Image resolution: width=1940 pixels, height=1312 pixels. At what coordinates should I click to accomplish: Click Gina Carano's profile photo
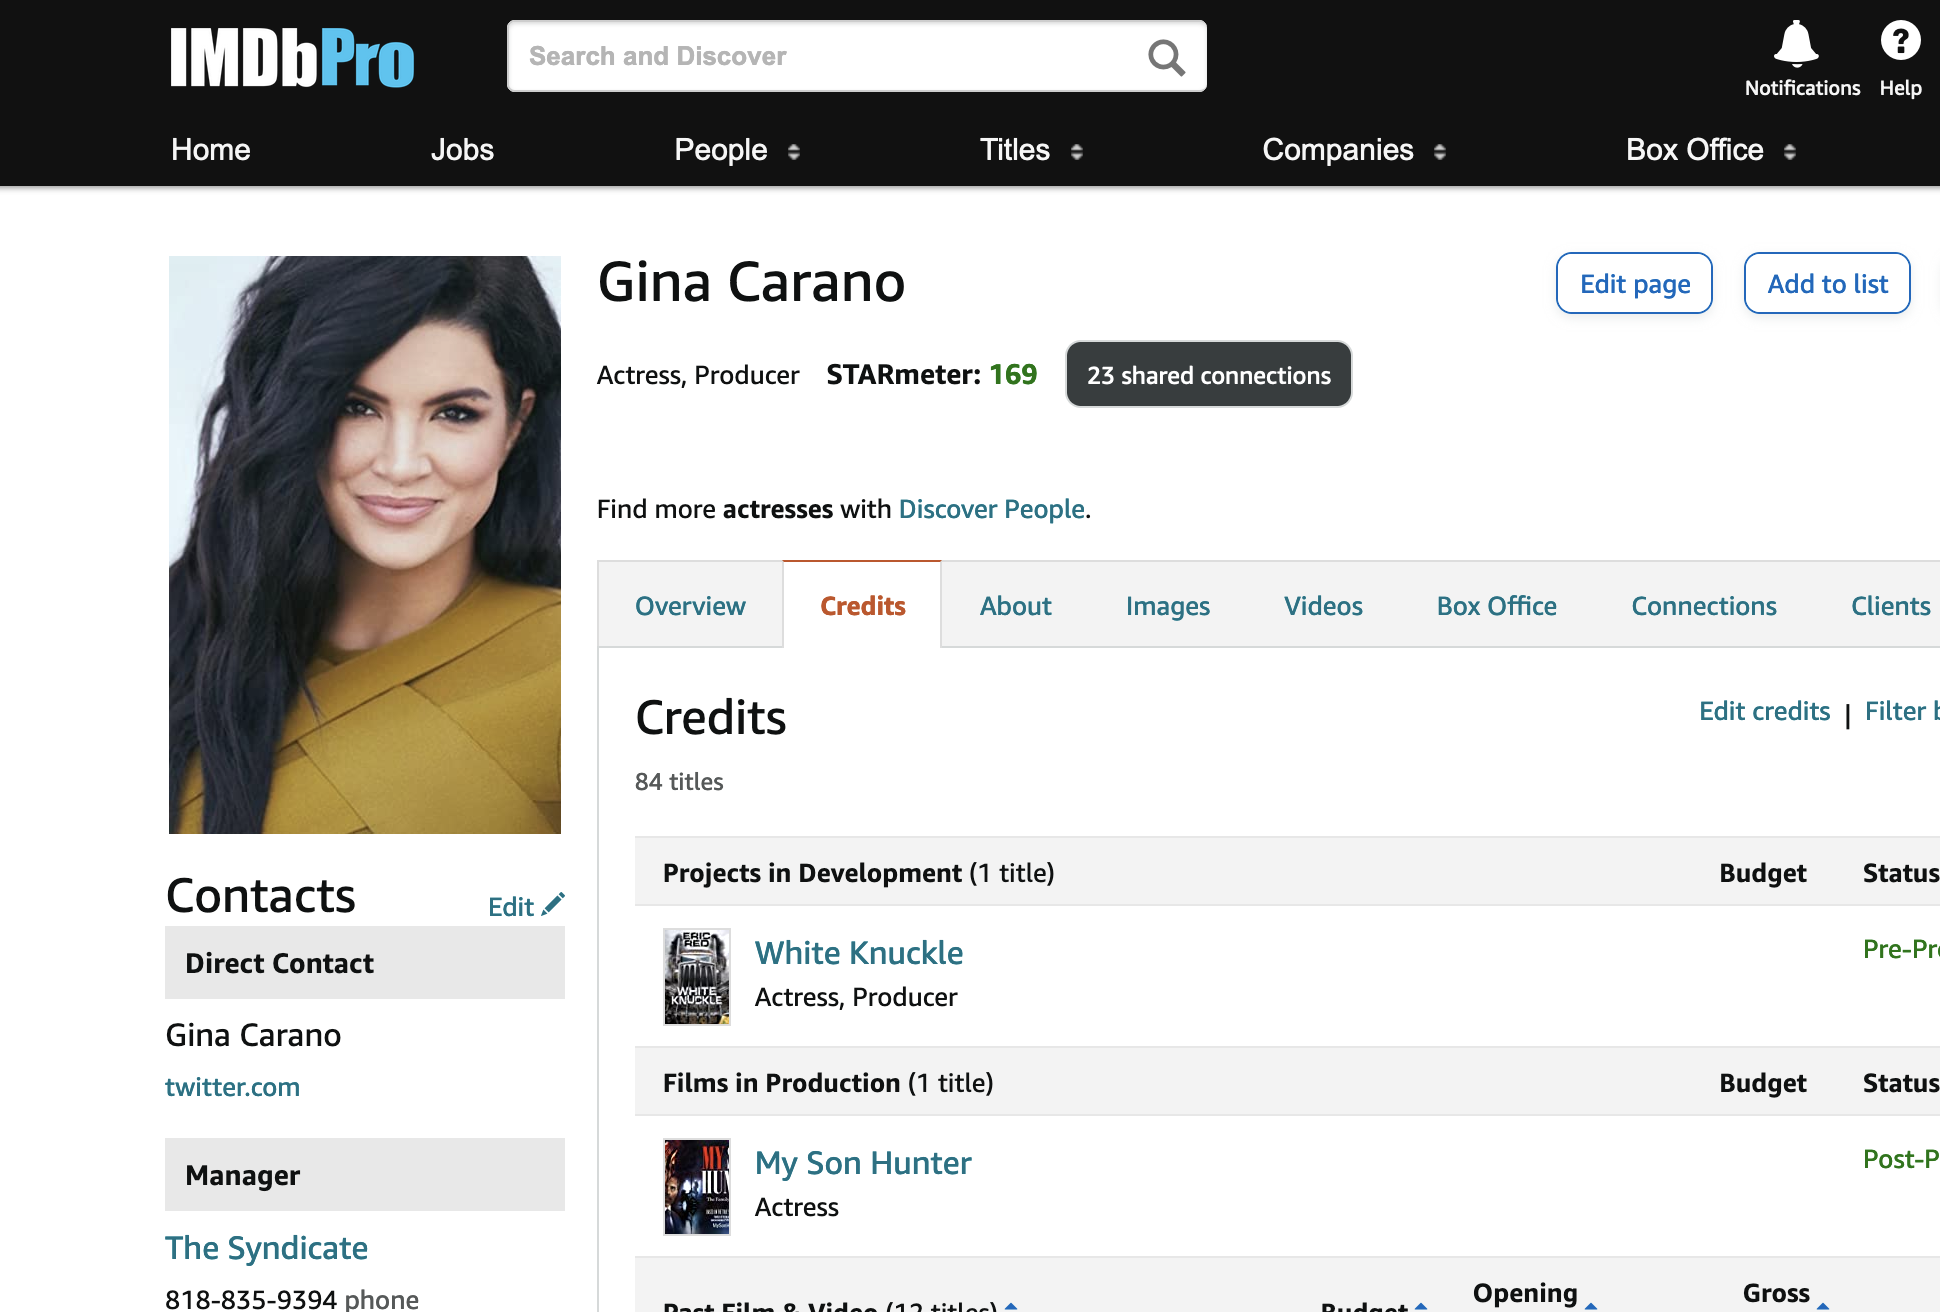point(365,545)
